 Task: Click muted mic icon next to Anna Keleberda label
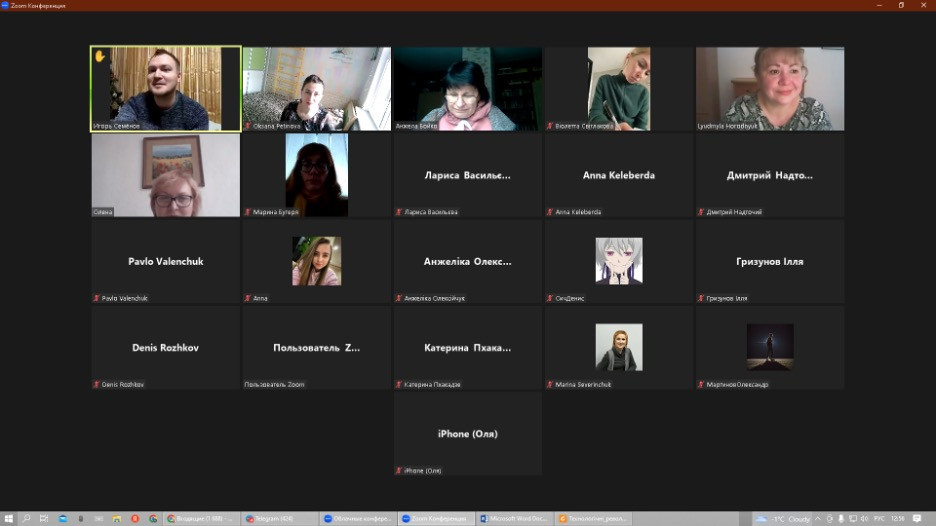550,212
